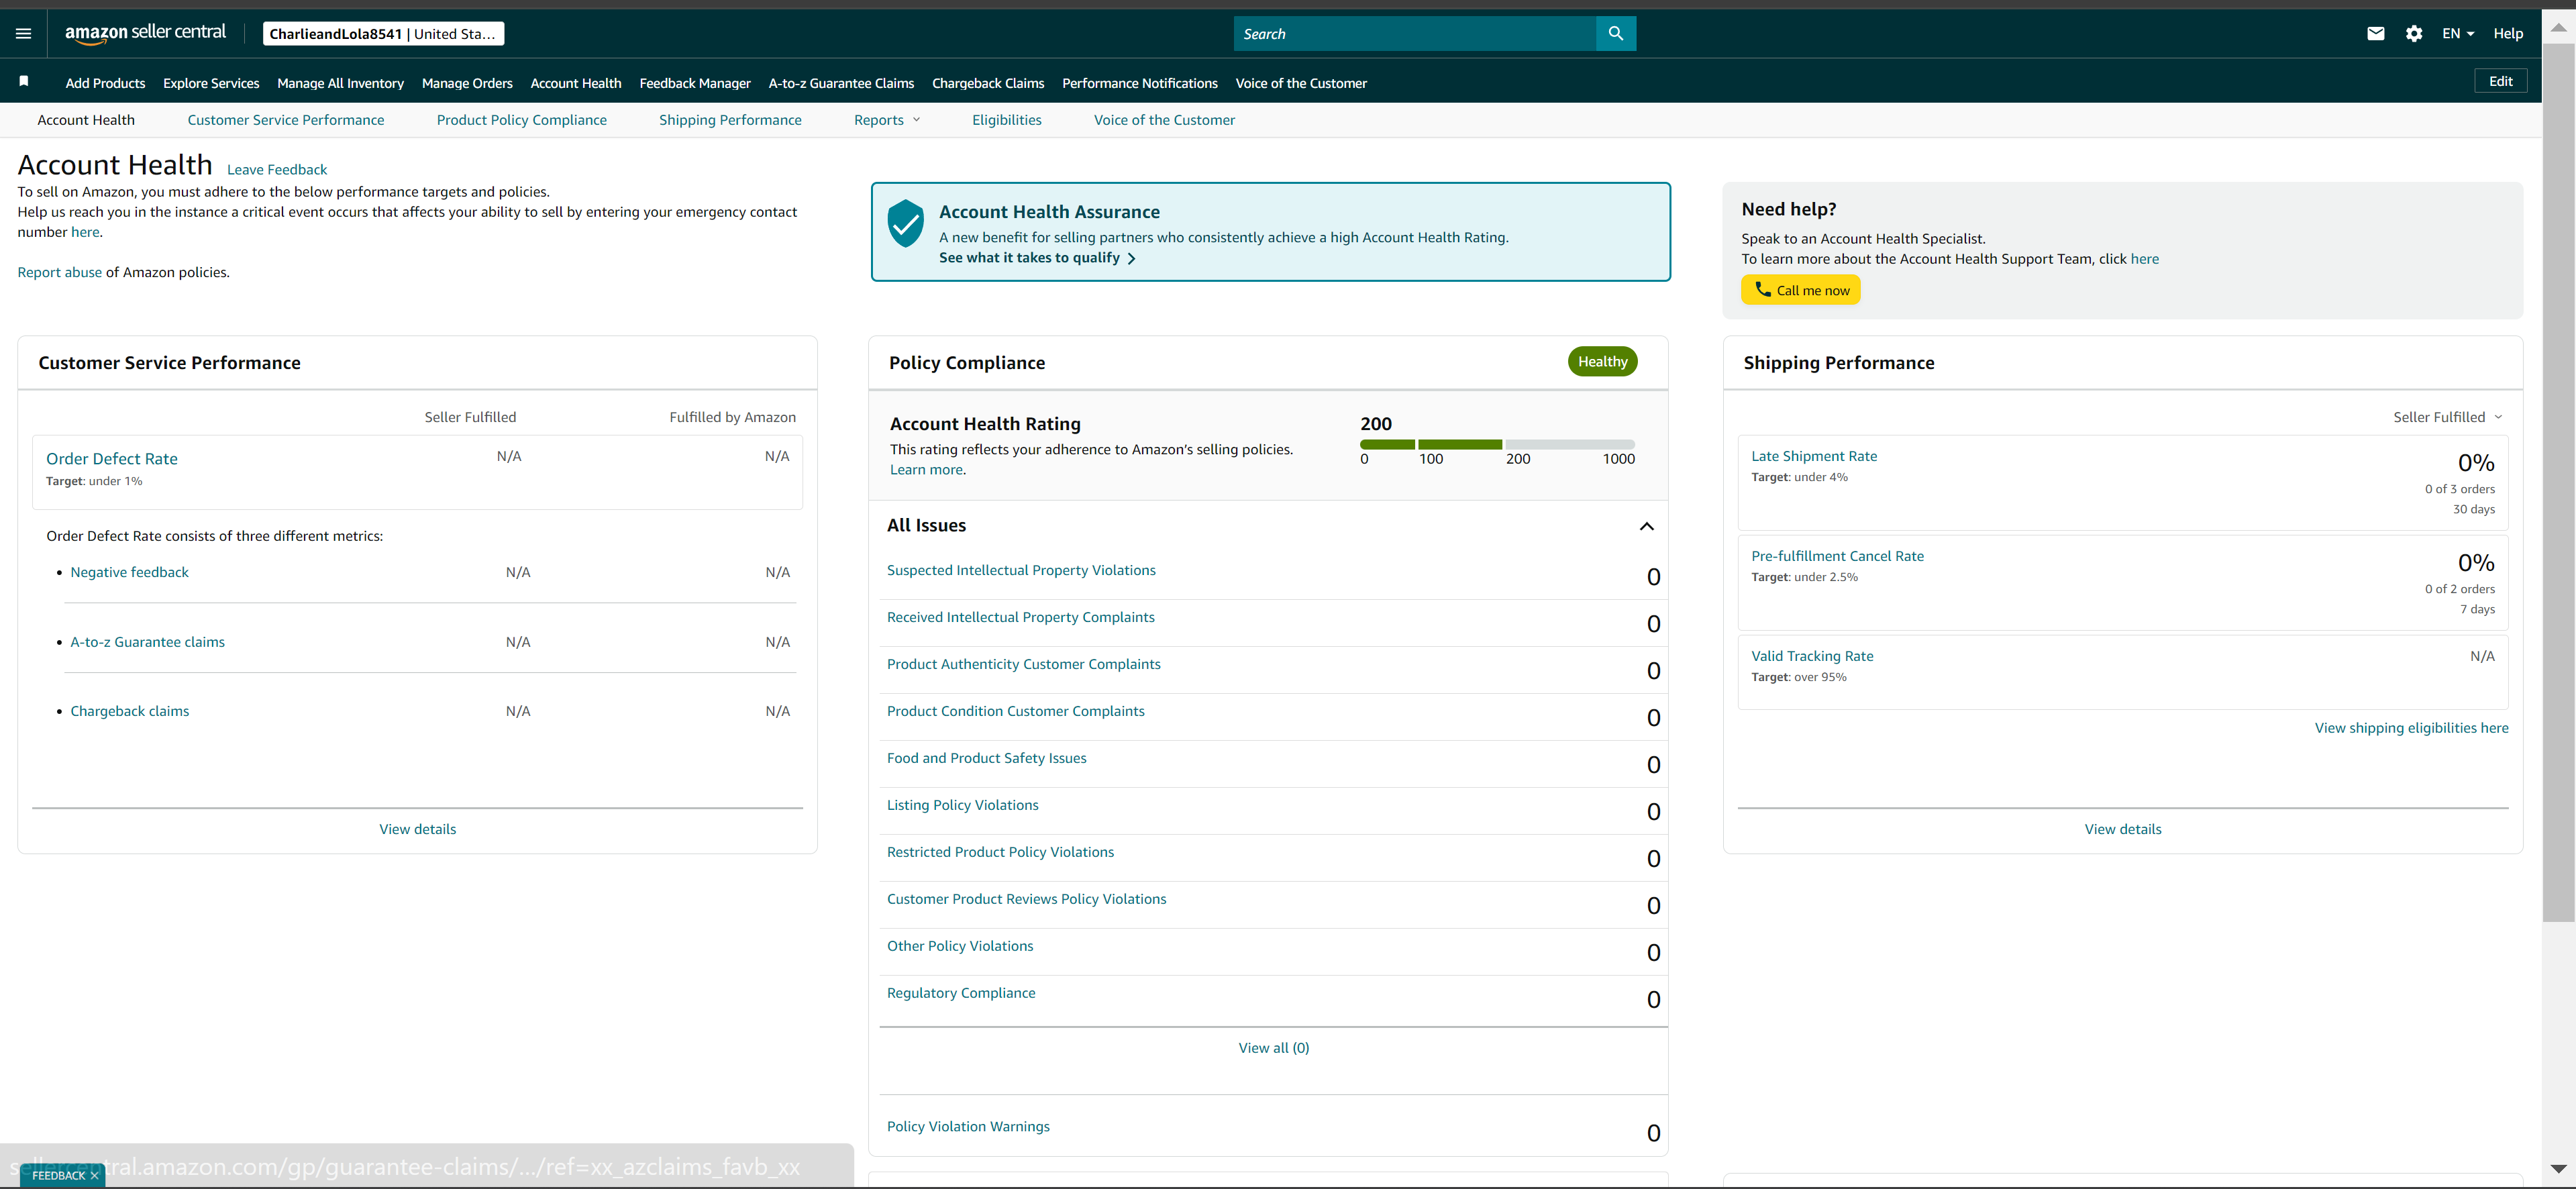Open Performance Notifications

(1139, 83)
